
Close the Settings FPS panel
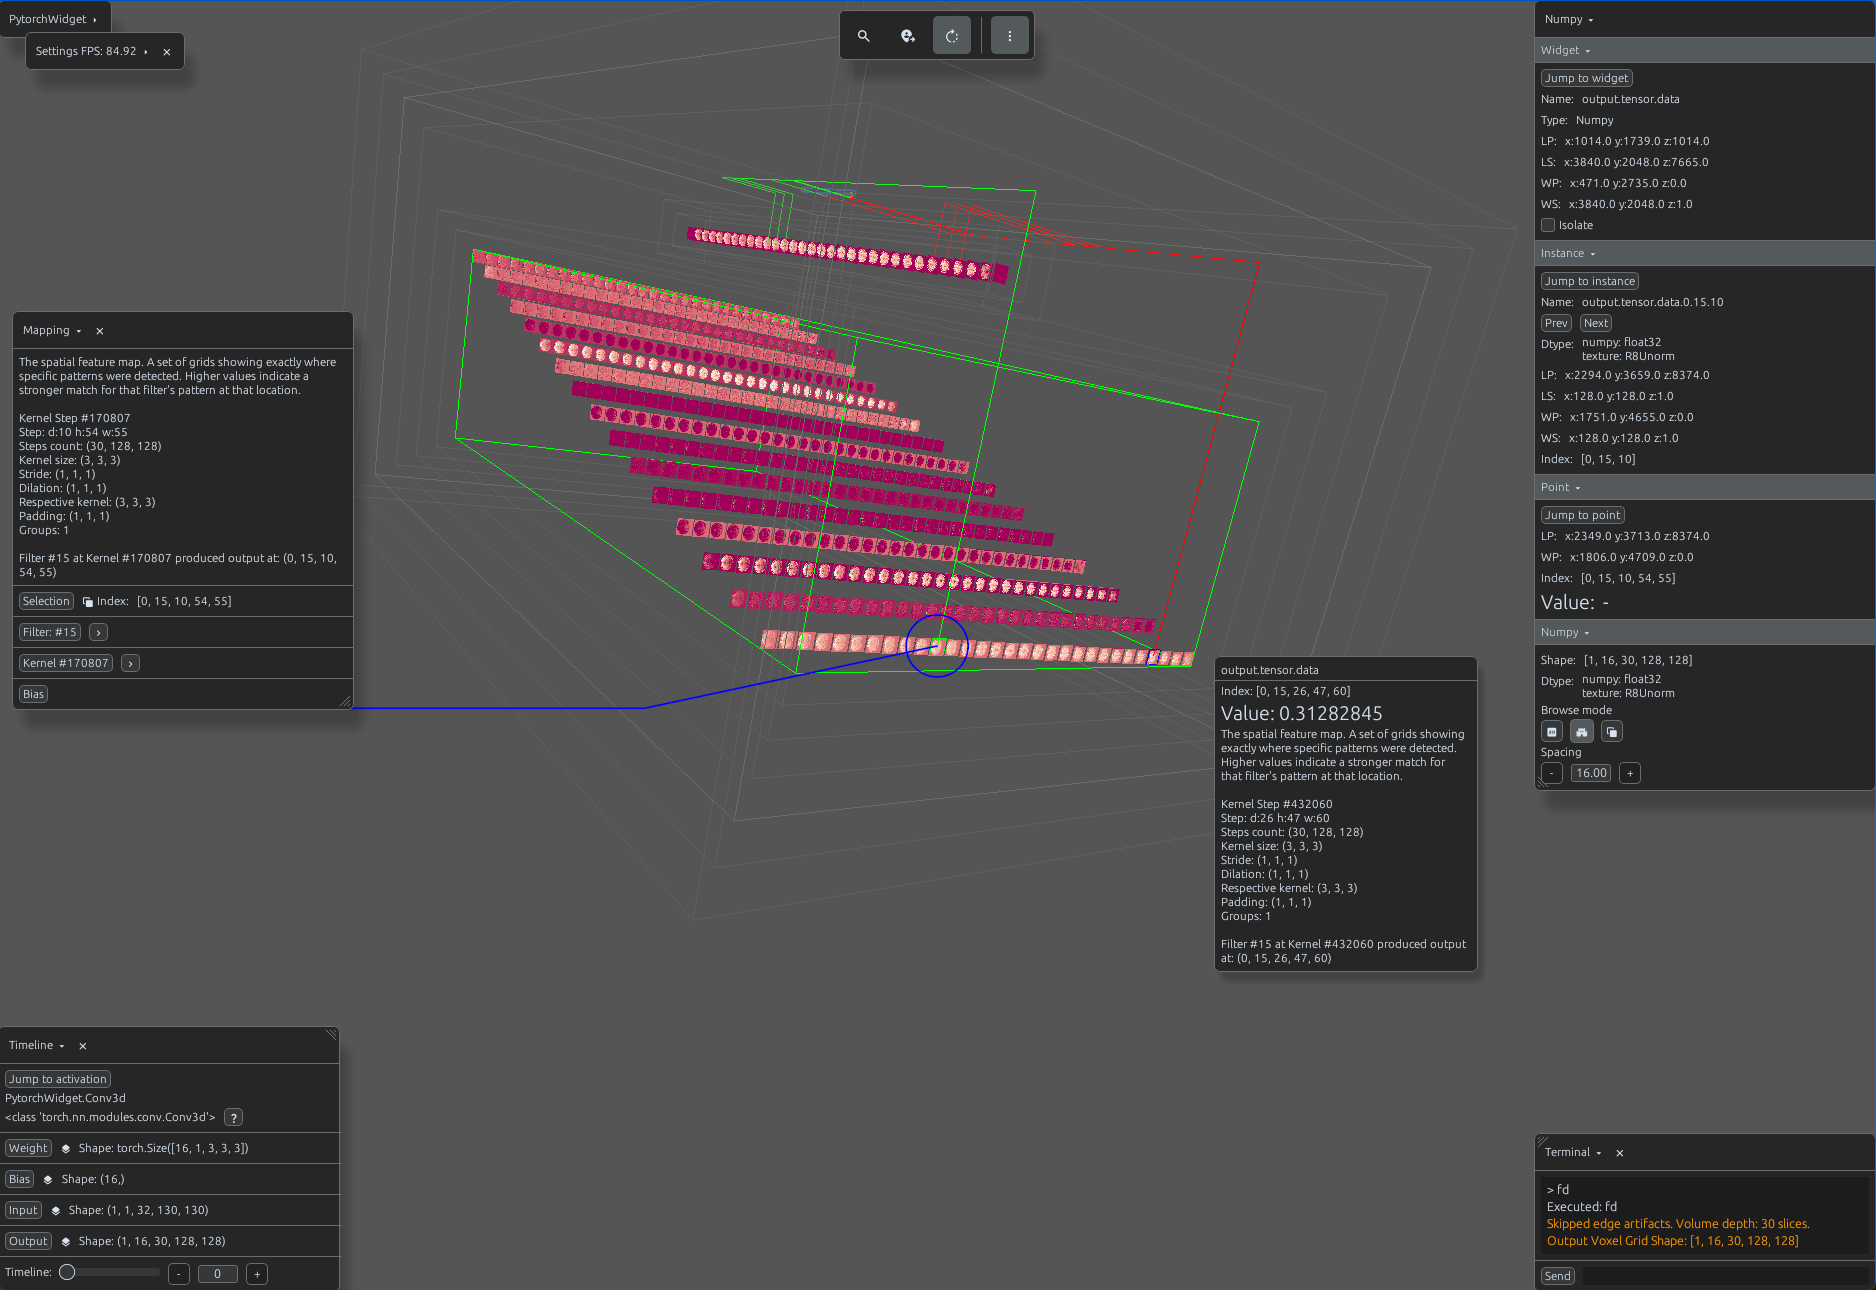167,52
